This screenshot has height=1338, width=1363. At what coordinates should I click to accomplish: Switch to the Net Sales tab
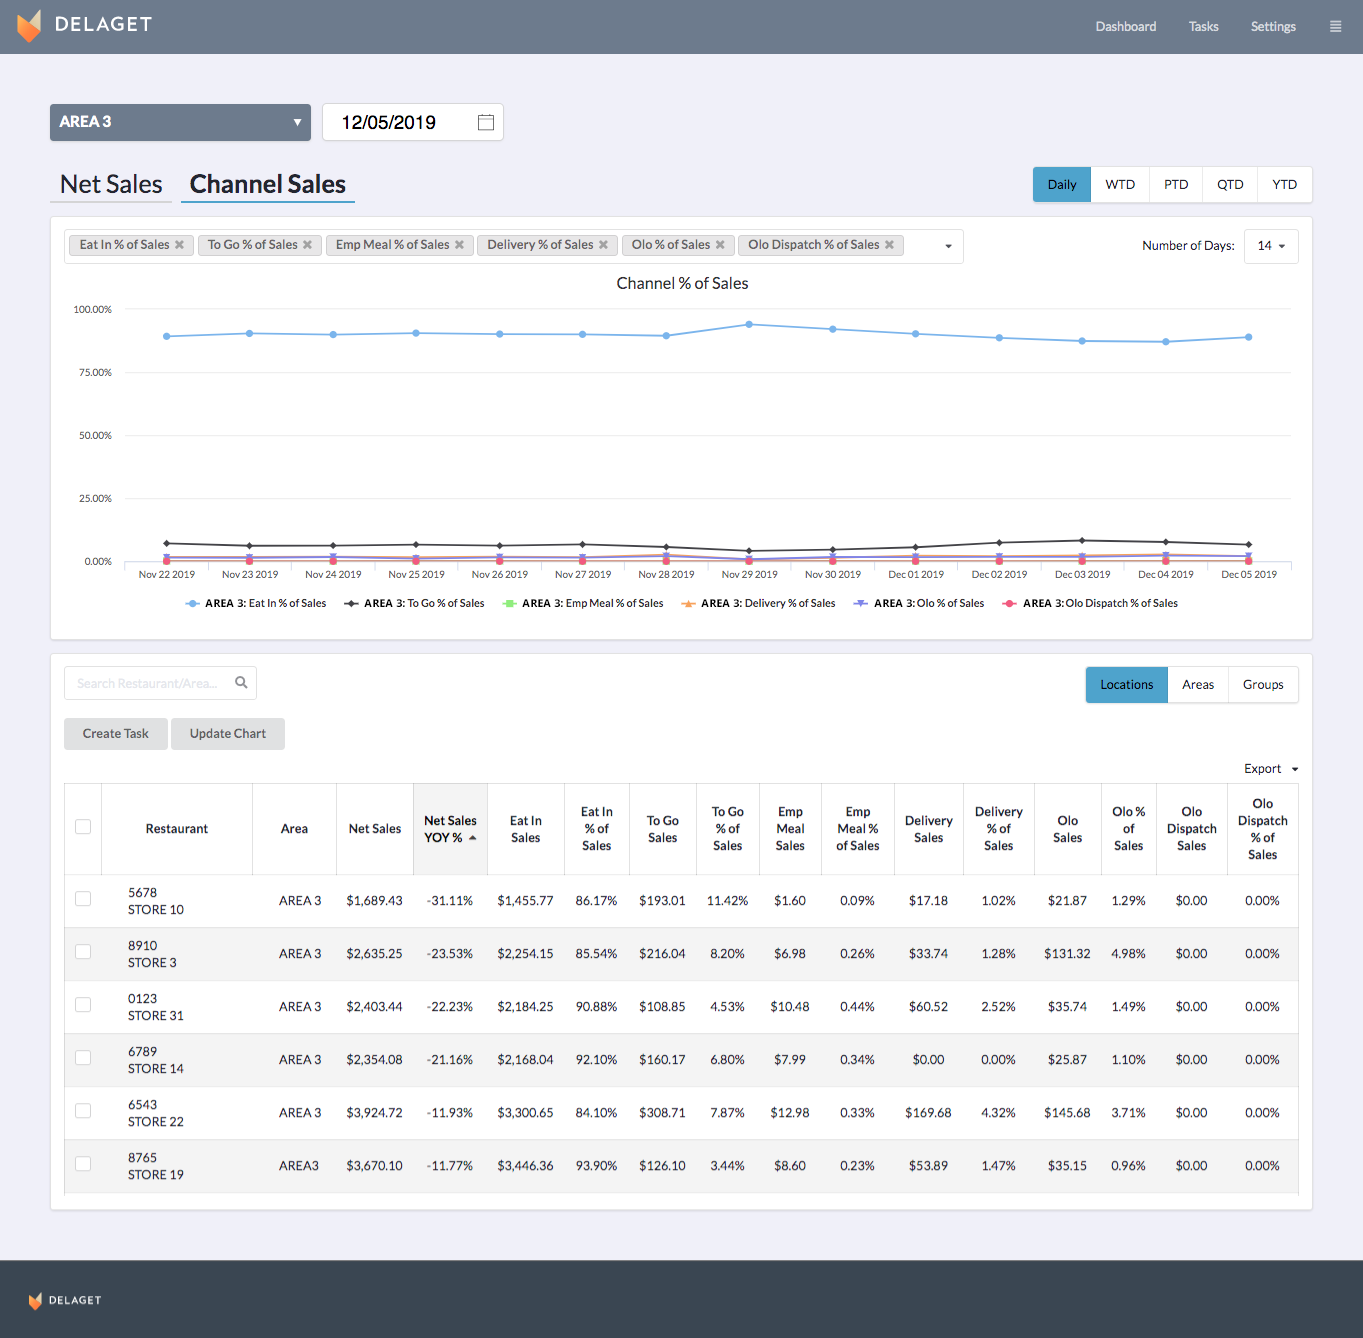coord(111,185)
